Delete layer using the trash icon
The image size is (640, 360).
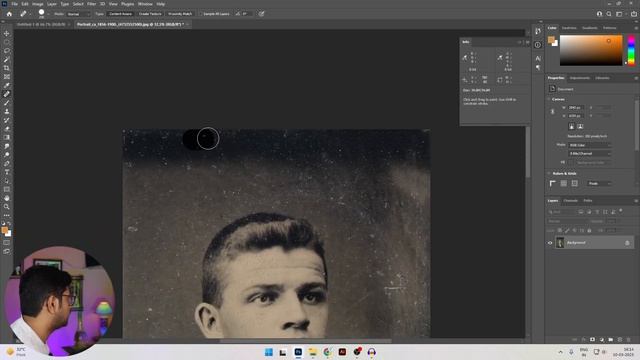[629, 340]
